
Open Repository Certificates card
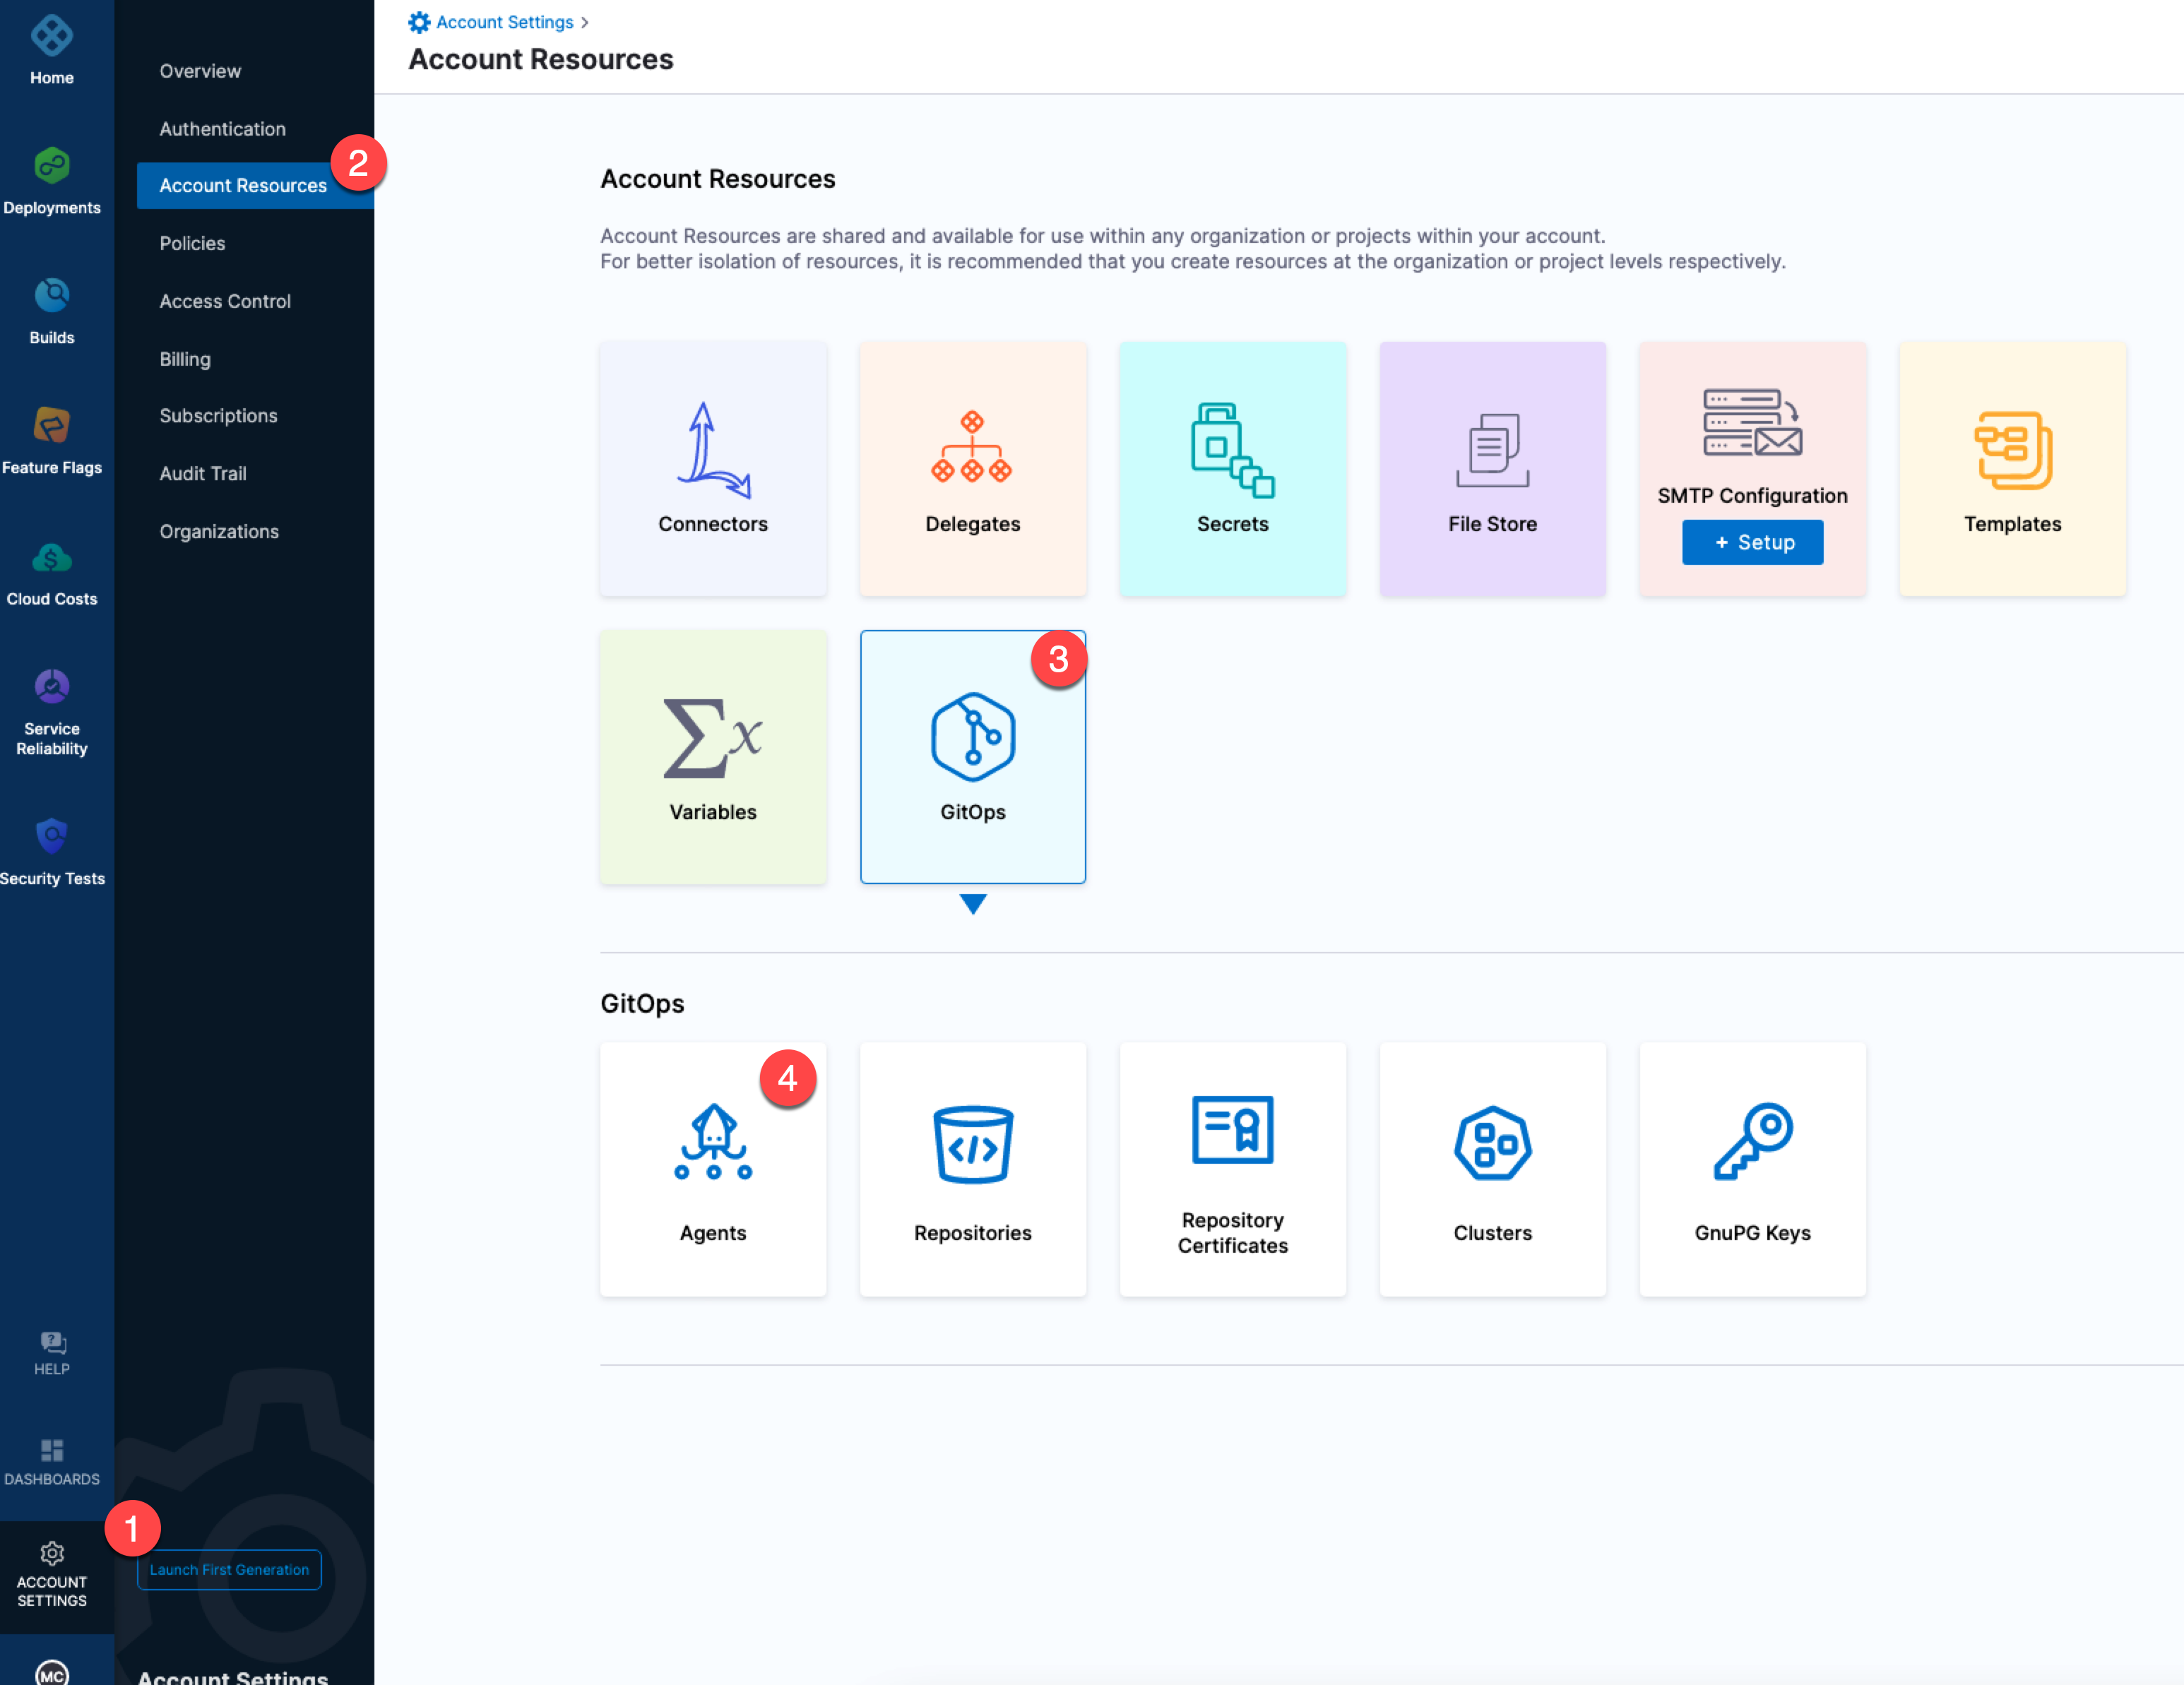[1232, 1169]
